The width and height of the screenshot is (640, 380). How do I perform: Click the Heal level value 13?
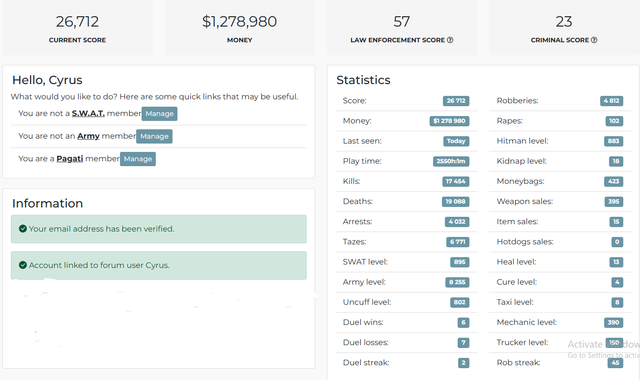coord(616,262)
